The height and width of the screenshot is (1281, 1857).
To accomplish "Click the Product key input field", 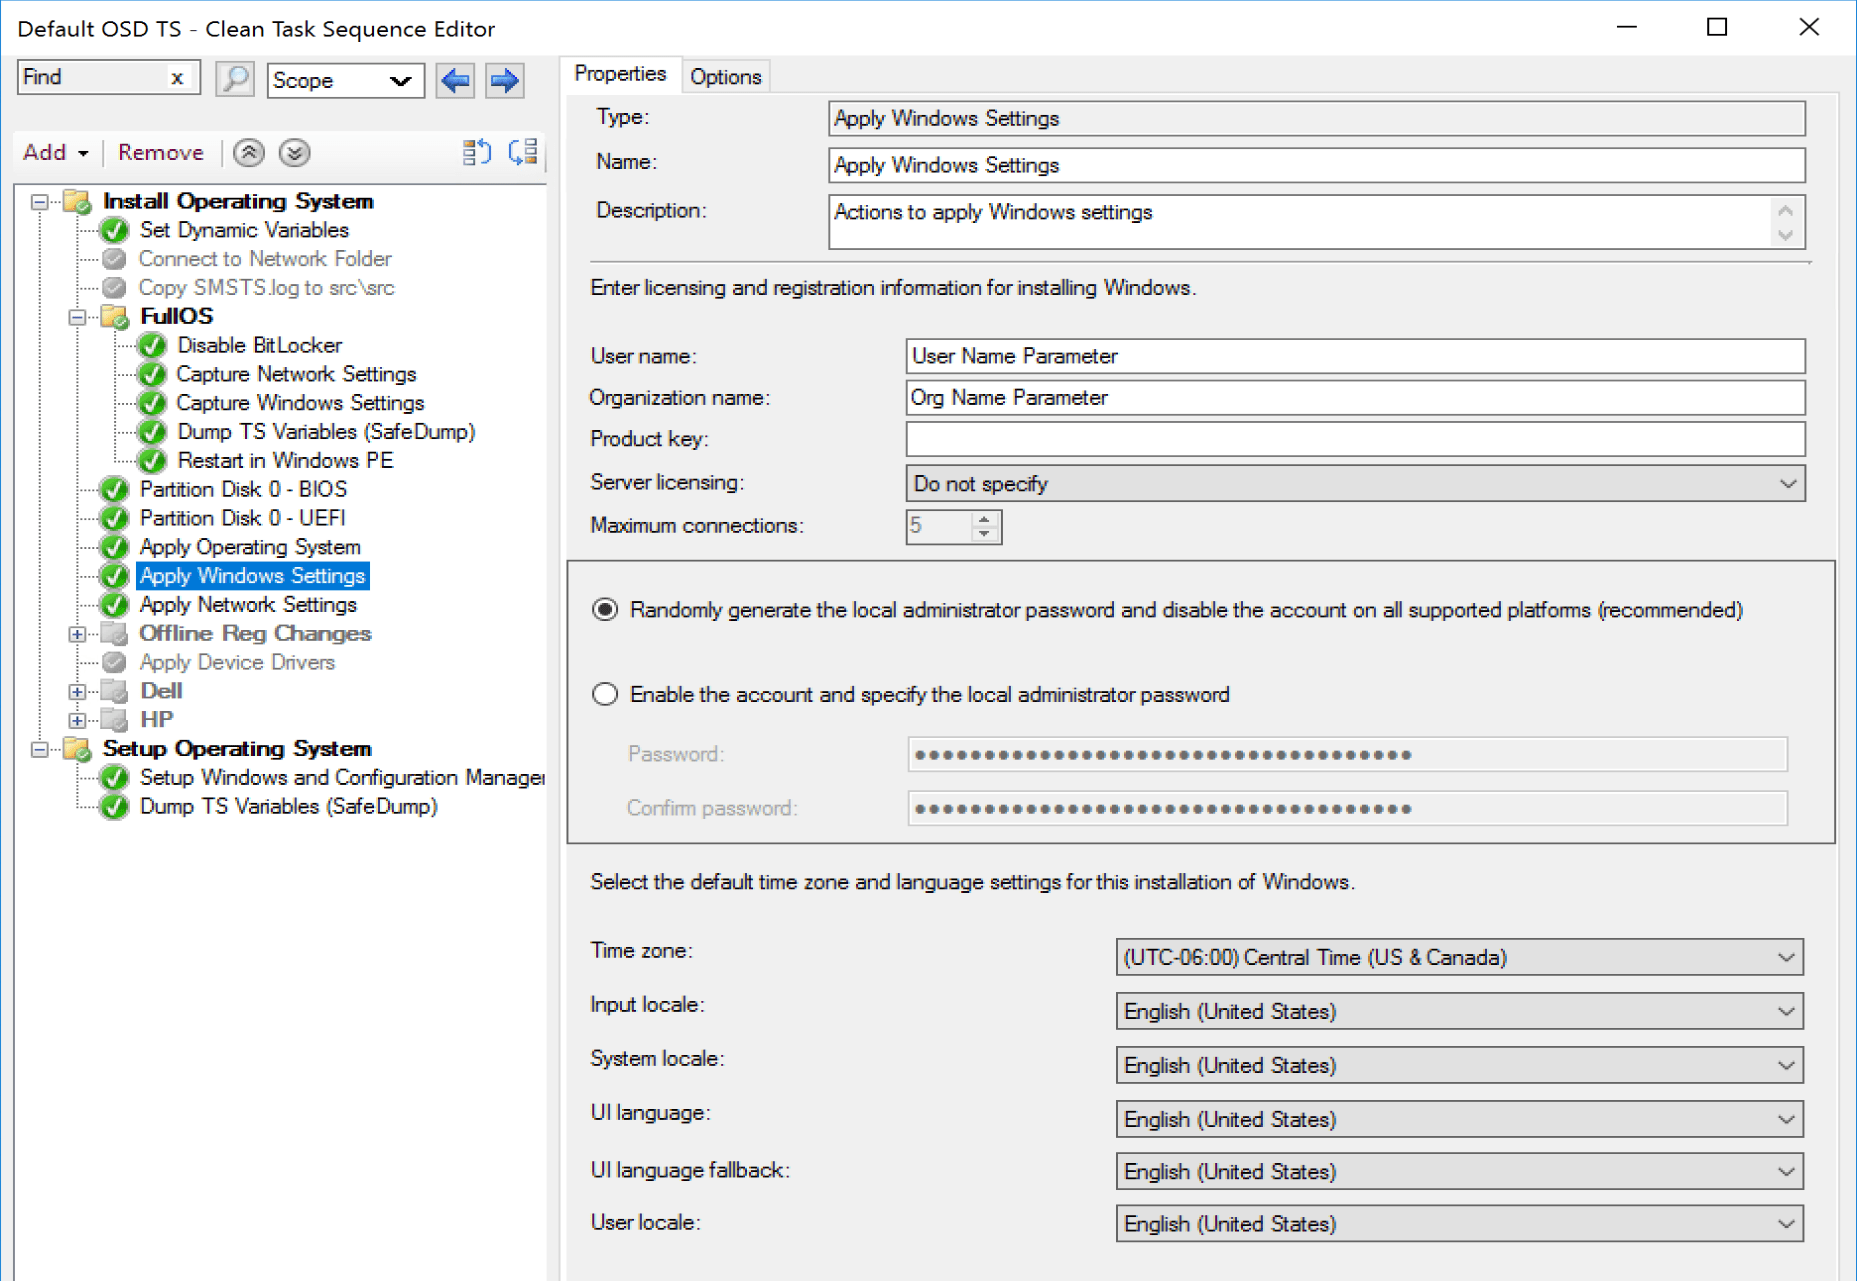I will pos(1354,439).
